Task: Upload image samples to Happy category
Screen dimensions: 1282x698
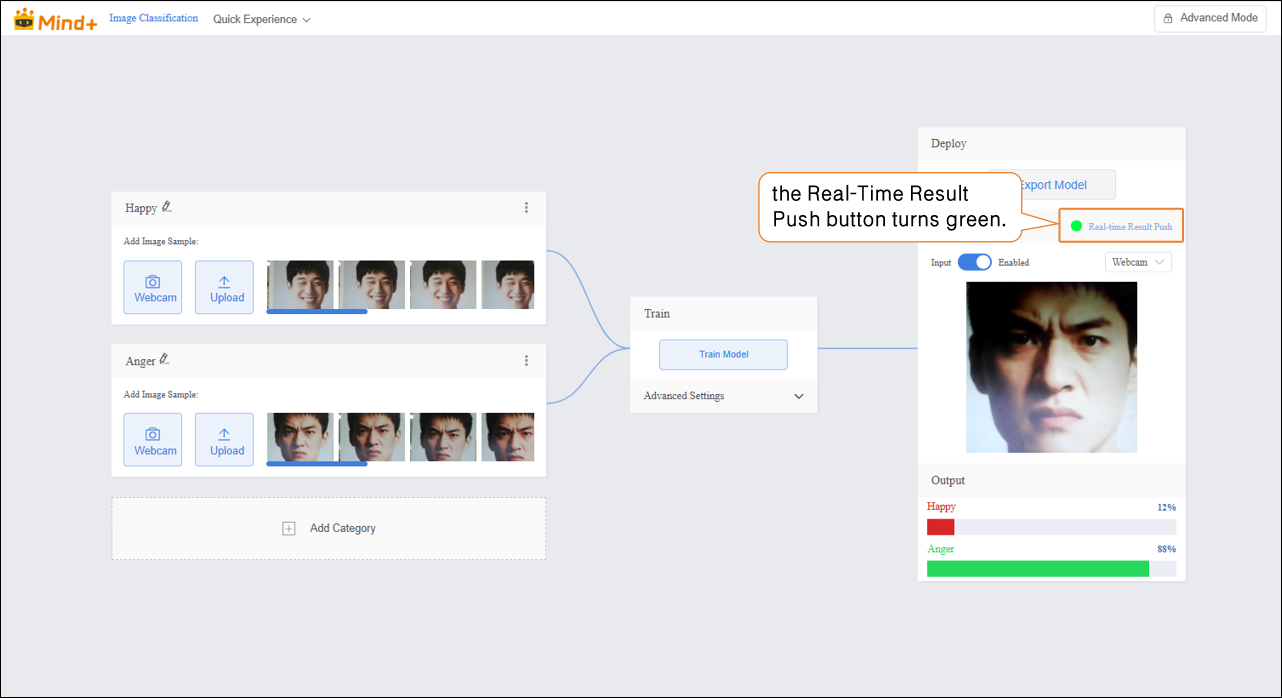Action: pos(224,288)
